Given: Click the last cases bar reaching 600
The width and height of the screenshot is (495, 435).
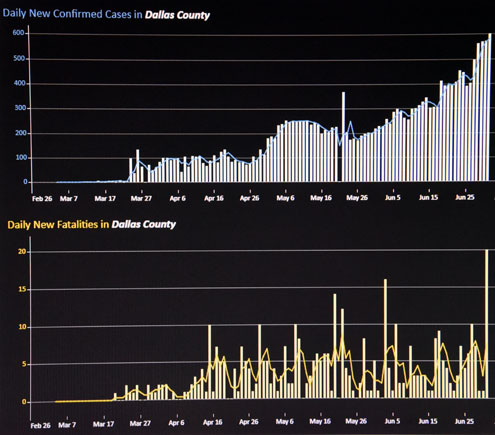Looking at the screenshot, I should click(490, 107).
